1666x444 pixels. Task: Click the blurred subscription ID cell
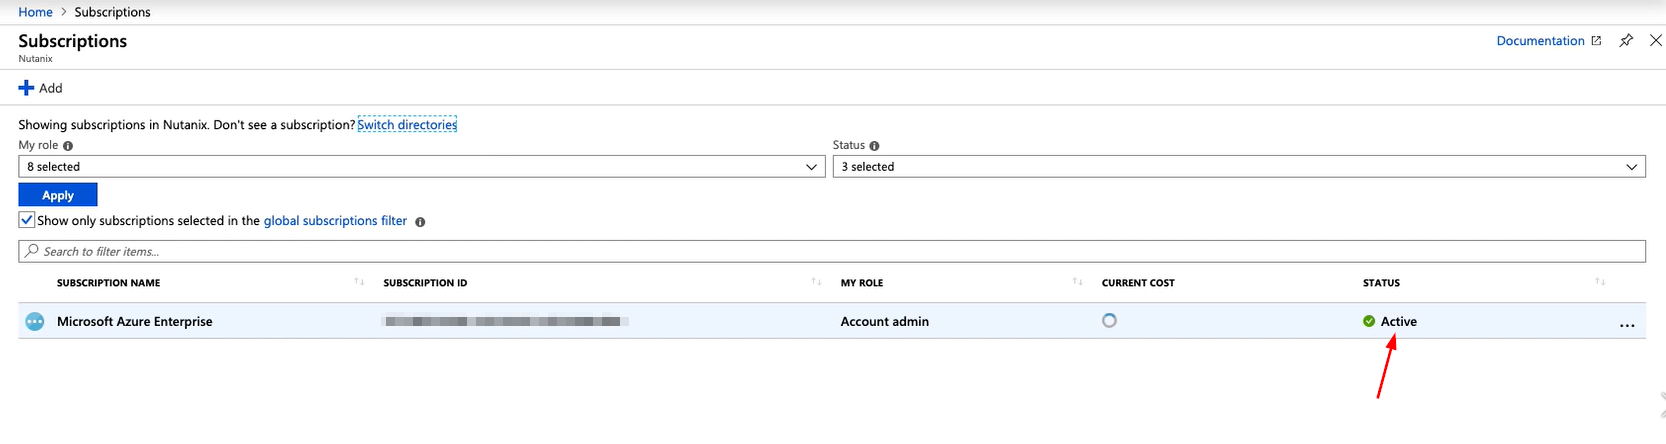(x=506, y=322)
